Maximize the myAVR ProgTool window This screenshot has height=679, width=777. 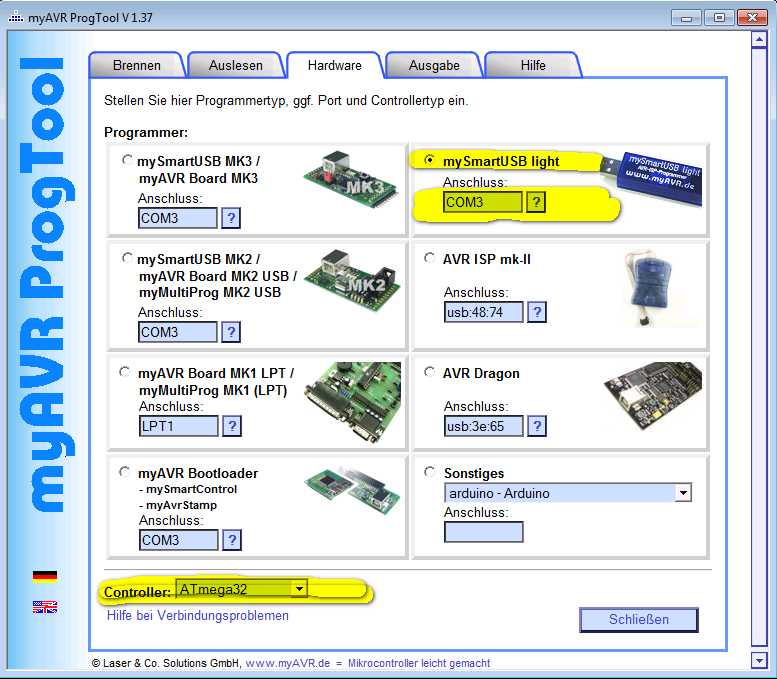(719, 17)
